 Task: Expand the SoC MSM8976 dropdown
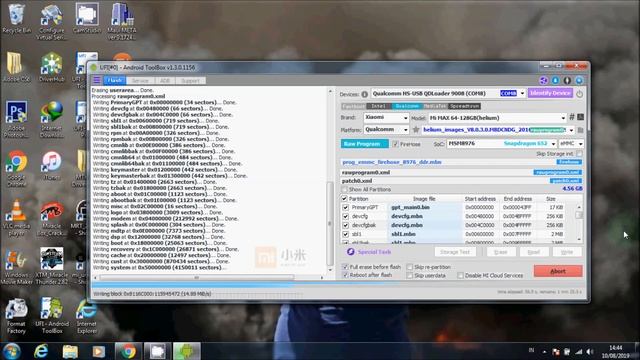pos(553,144)
